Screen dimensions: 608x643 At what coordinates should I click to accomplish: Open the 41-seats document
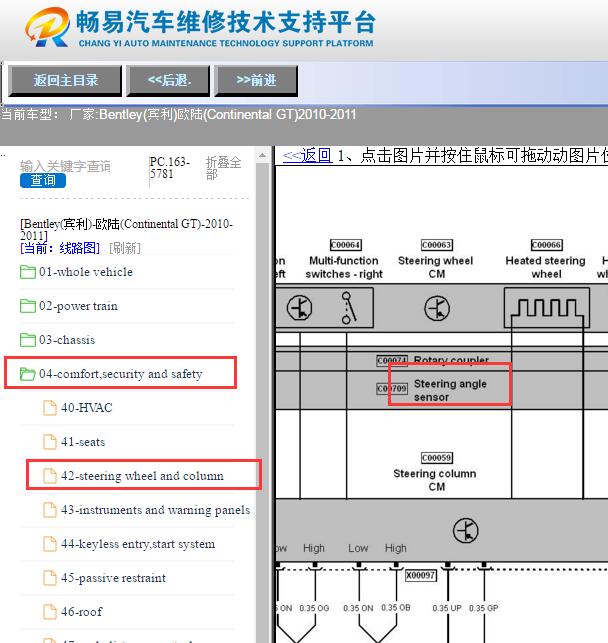[83, 442]
